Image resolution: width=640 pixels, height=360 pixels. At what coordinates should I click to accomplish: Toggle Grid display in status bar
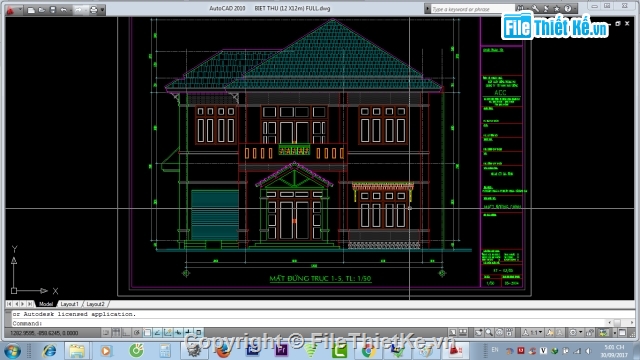click(x=116, y=333)
